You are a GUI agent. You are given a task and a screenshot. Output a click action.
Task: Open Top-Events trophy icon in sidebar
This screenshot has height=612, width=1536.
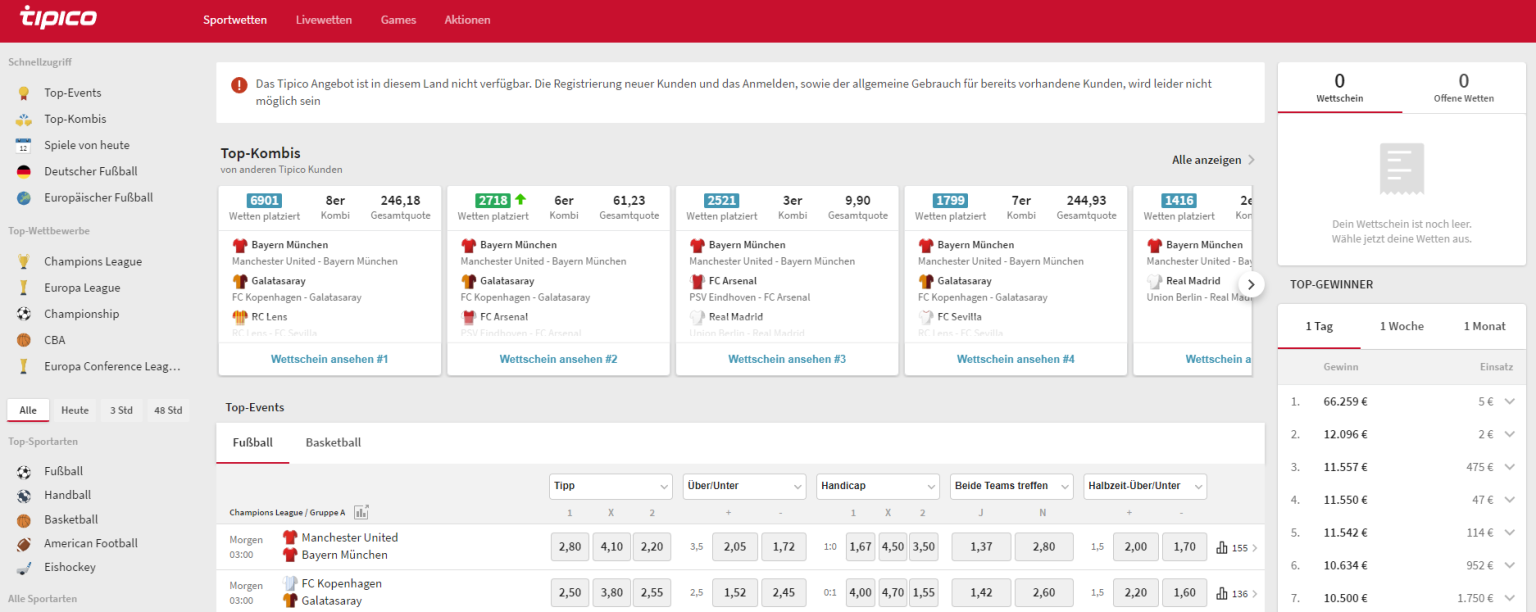23,93
